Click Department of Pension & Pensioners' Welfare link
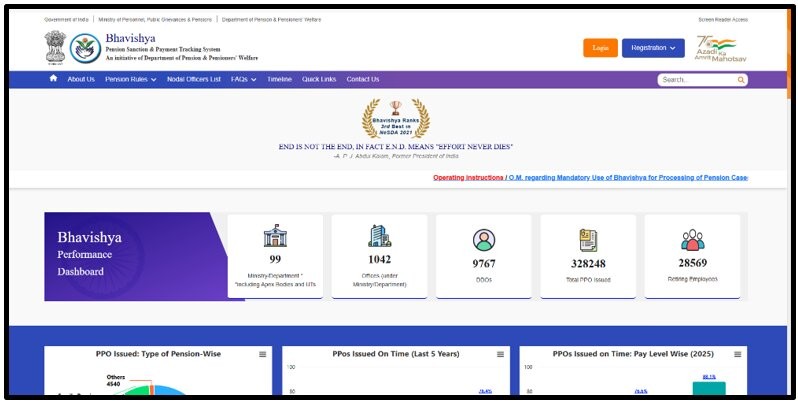Screen dimensions: 798x401 [x=271, y=20]
